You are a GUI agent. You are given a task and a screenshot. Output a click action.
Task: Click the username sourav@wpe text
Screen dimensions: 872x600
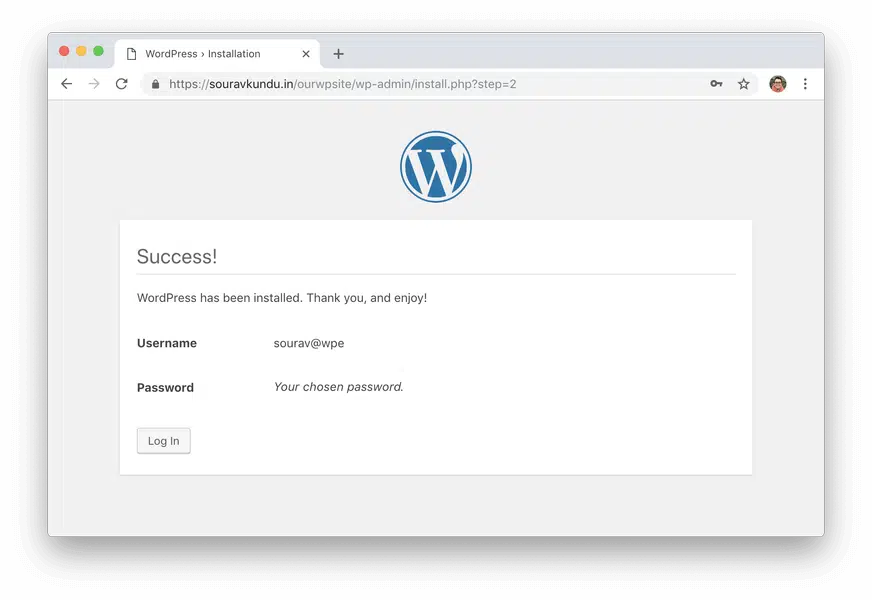click(309, 343)
